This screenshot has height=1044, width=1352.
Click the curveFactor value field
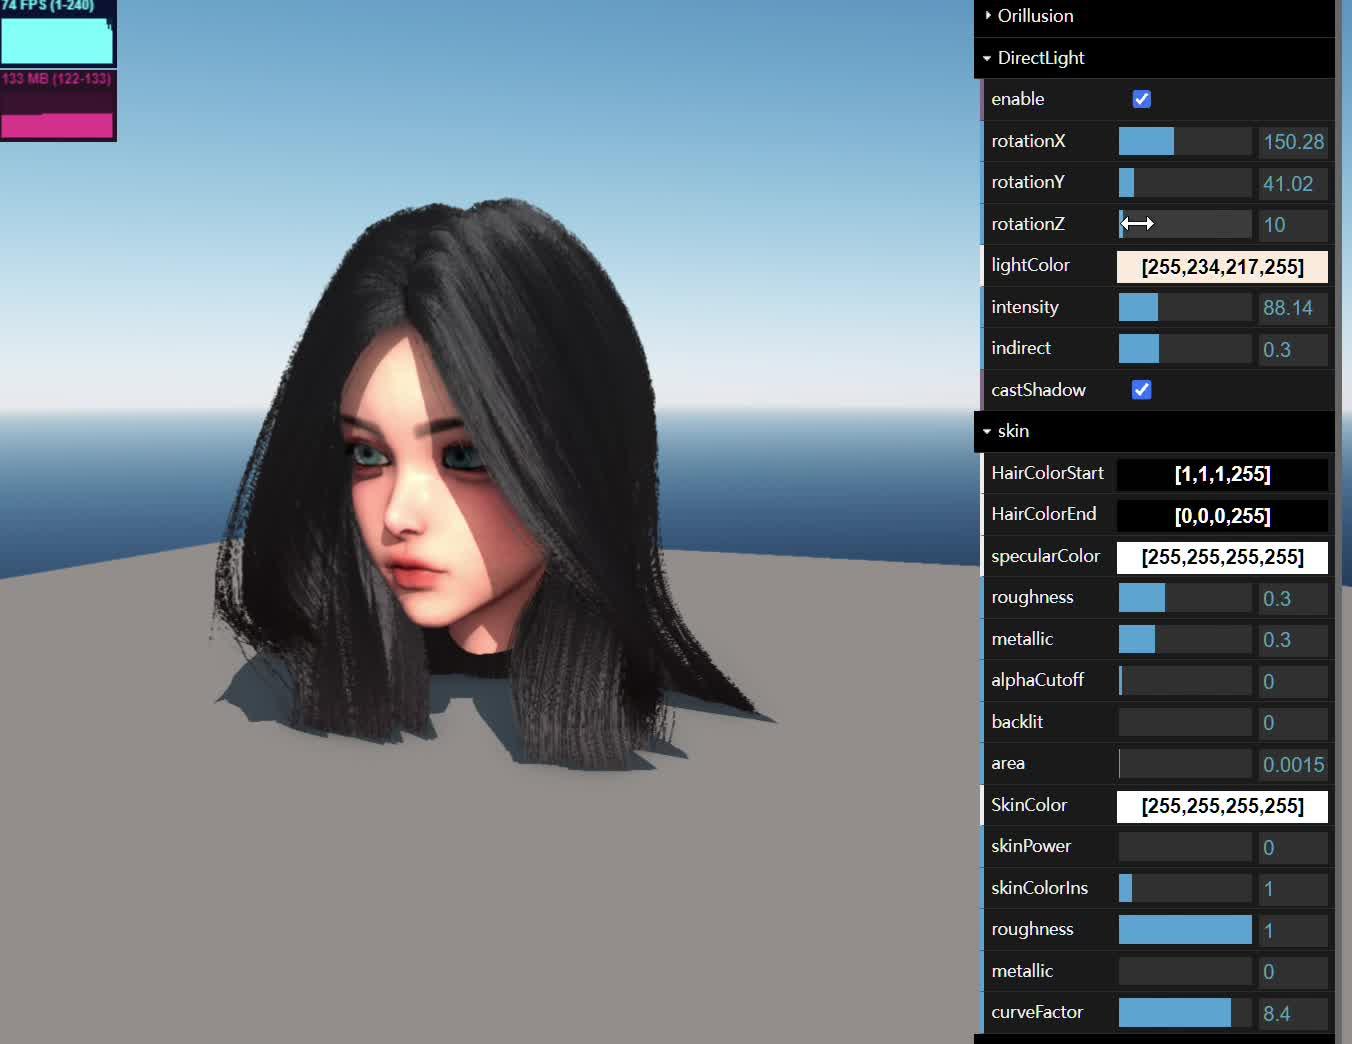tap(1293, 1013)
